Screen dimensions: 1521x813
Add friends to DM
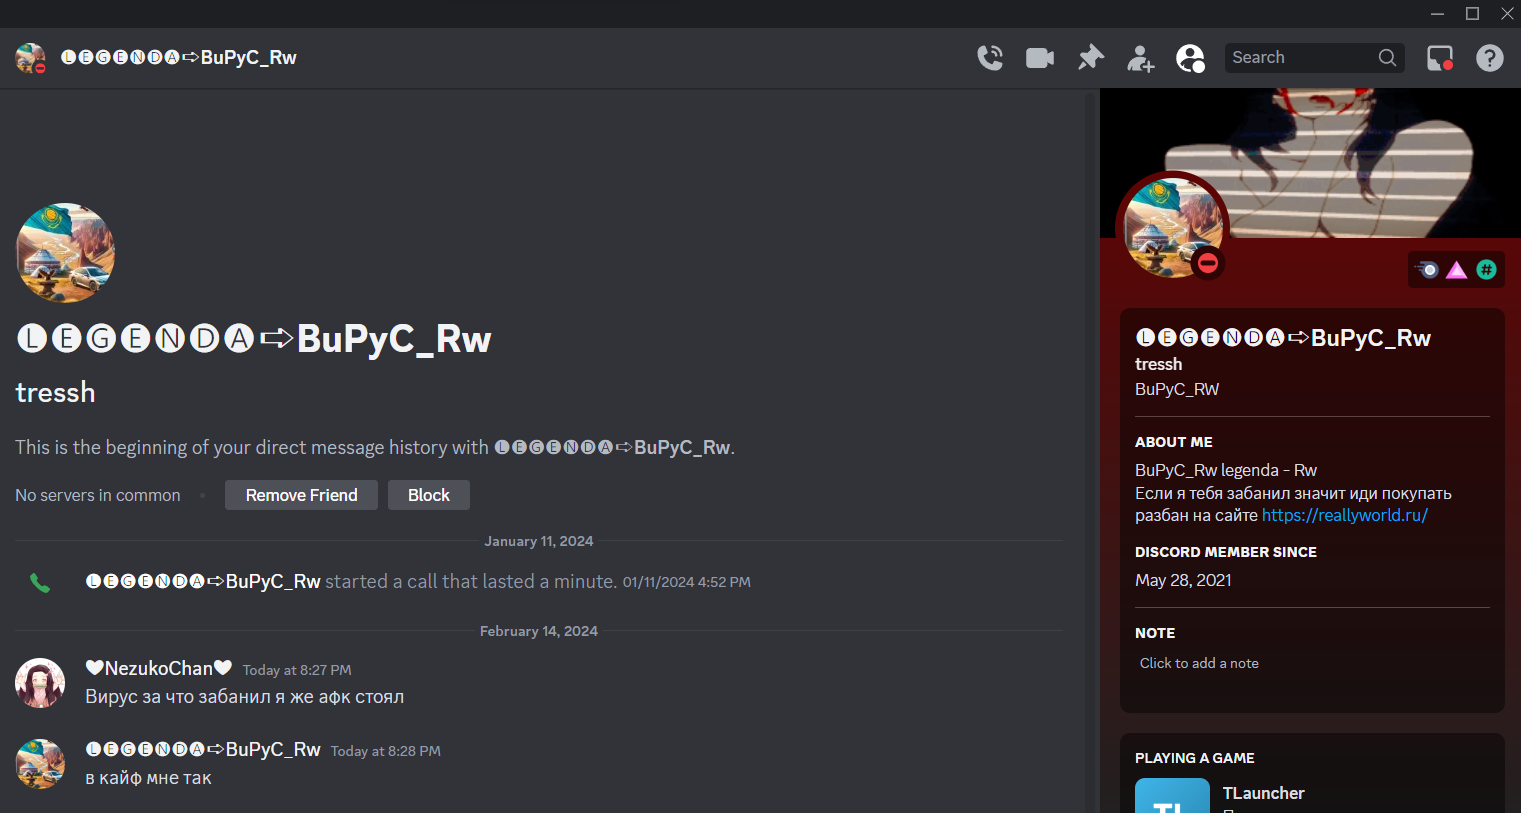(x=1140, y=58)
